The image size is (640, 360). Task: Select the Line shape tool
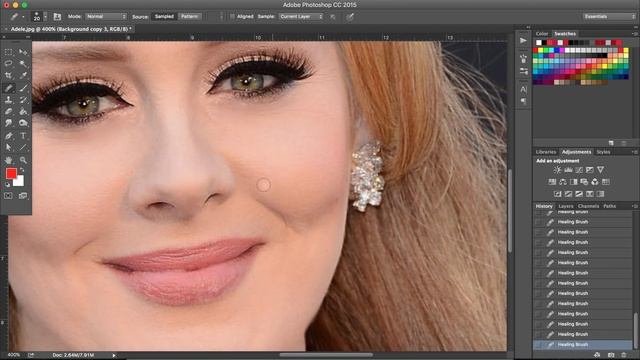pos(23,147)
